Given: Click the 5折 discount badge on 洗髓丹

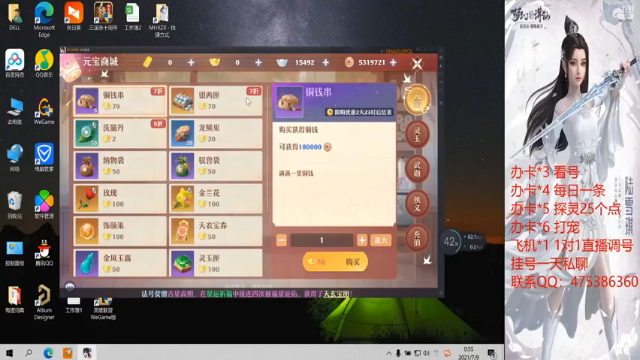Looking at the screenshot, I should [x=158, y=123].
